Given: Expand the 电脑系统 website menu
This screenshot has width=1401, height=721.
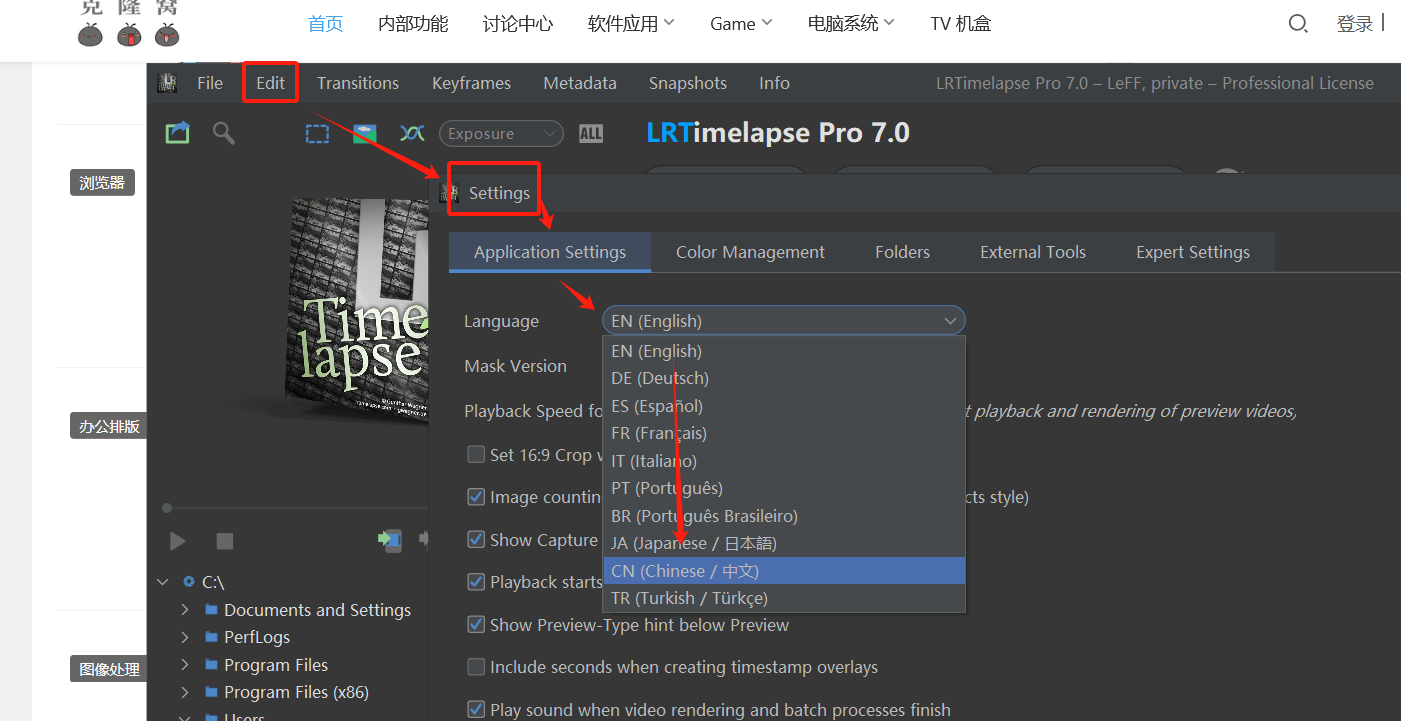Looking at the screenshot, I should point(851,23).
